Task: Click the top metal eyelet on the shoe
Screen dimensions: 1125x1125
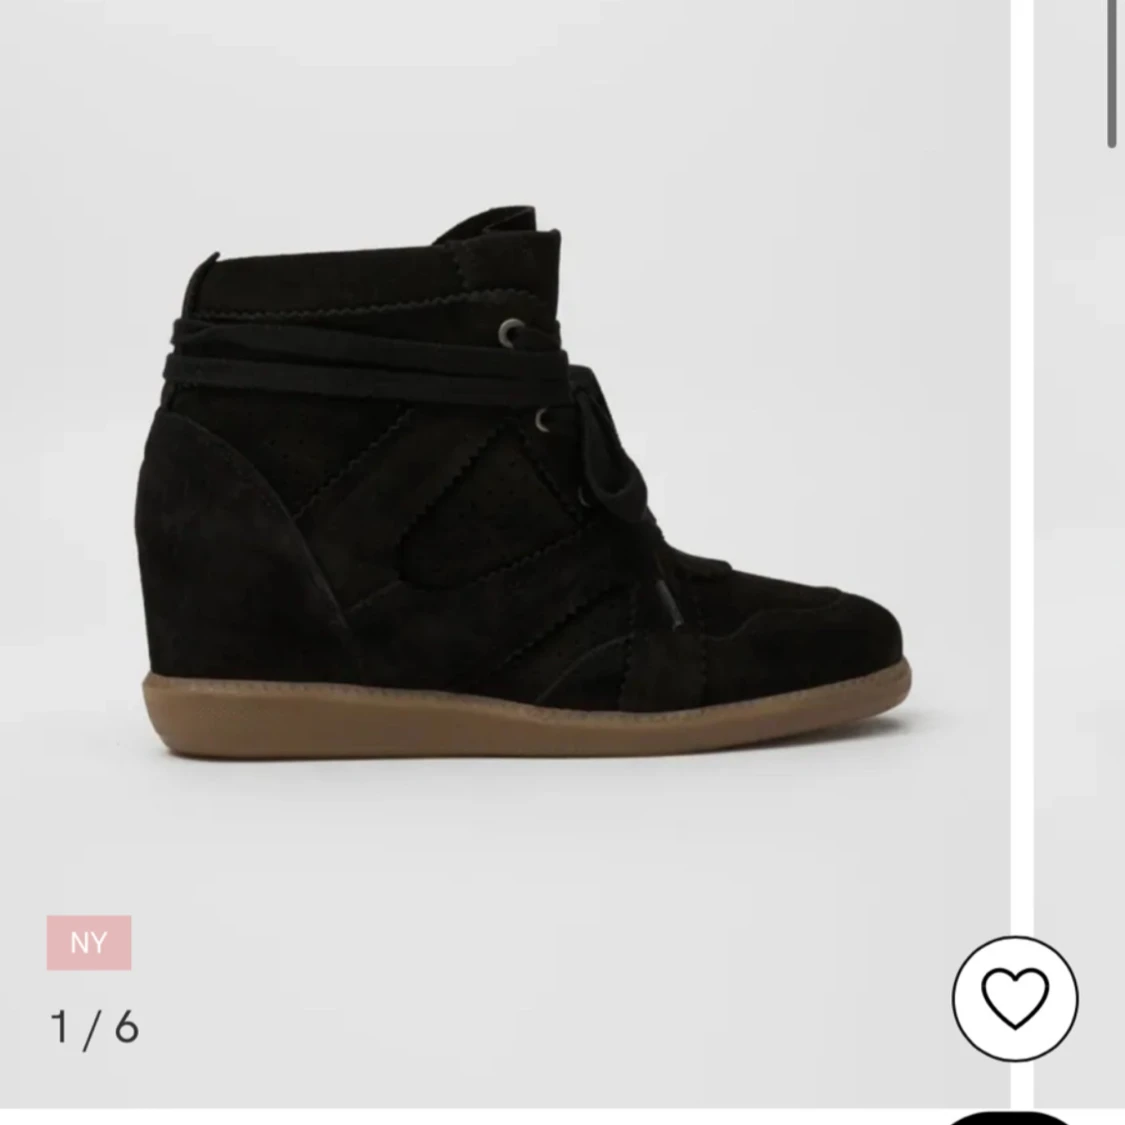Action: (x=512, y=331)
